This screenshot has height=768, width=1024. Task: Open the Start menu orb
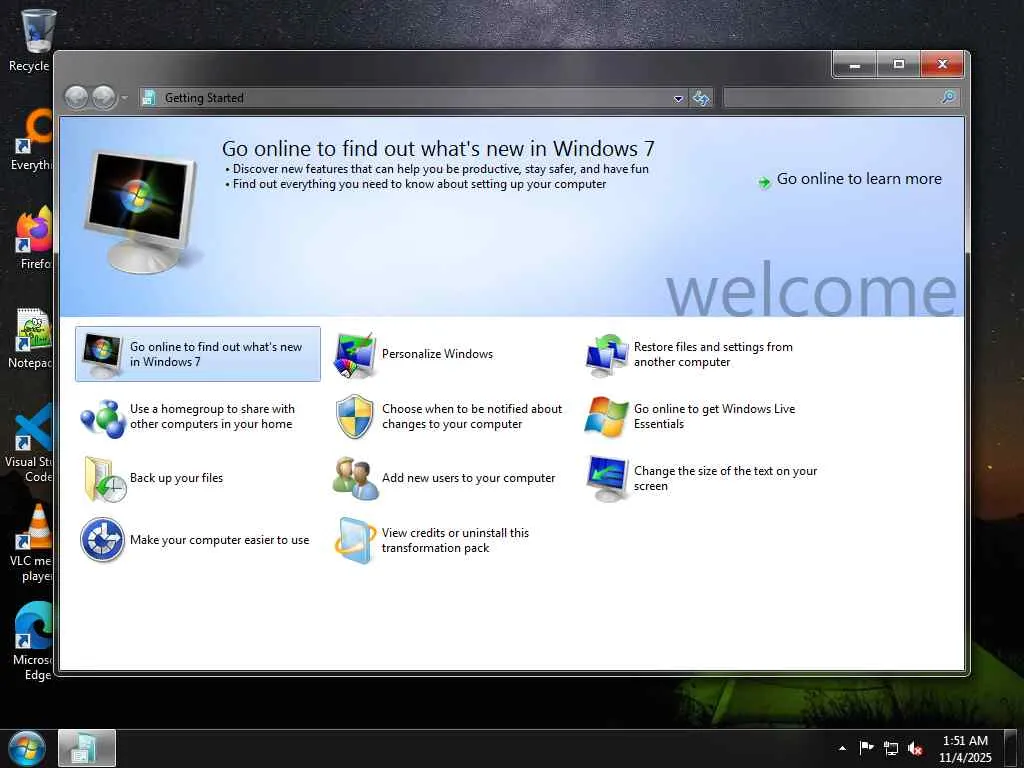(26, 748)
